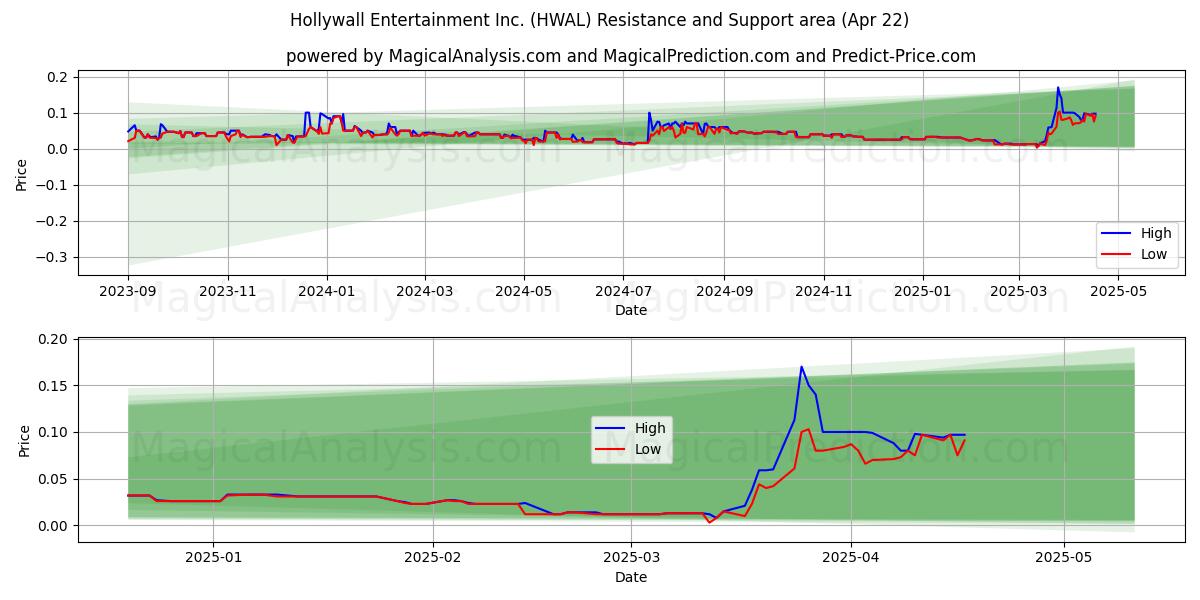1200x600 pixels.
Task: Click the '0.2' y-axis tick in top chart
Action: (x=56, y=77)
